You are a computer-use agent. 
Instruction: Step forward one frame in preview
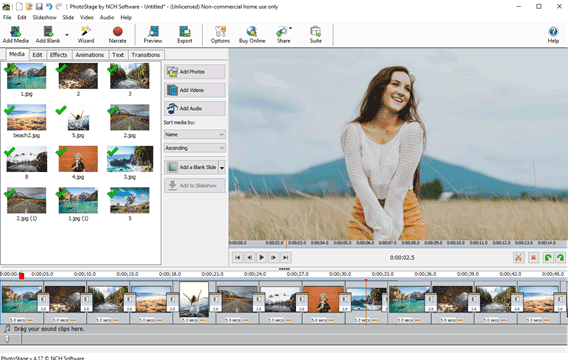click(273, 258)
